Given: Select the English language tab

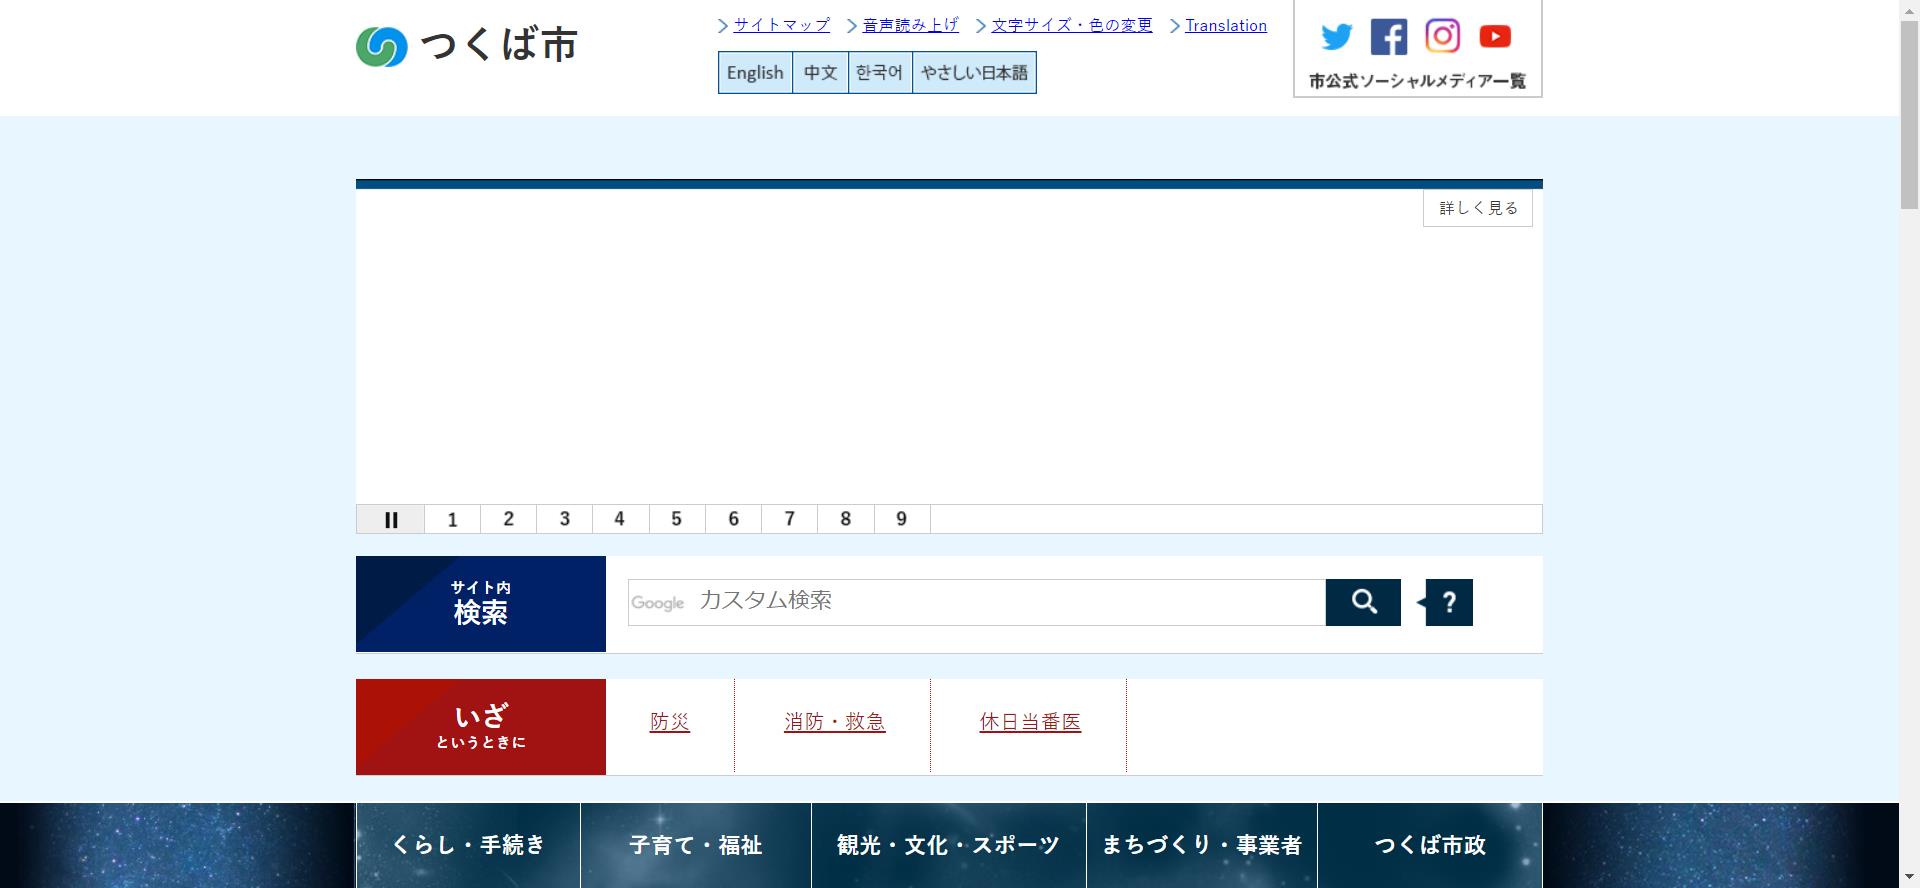Looking at the screenshot, I should [755, 73].
